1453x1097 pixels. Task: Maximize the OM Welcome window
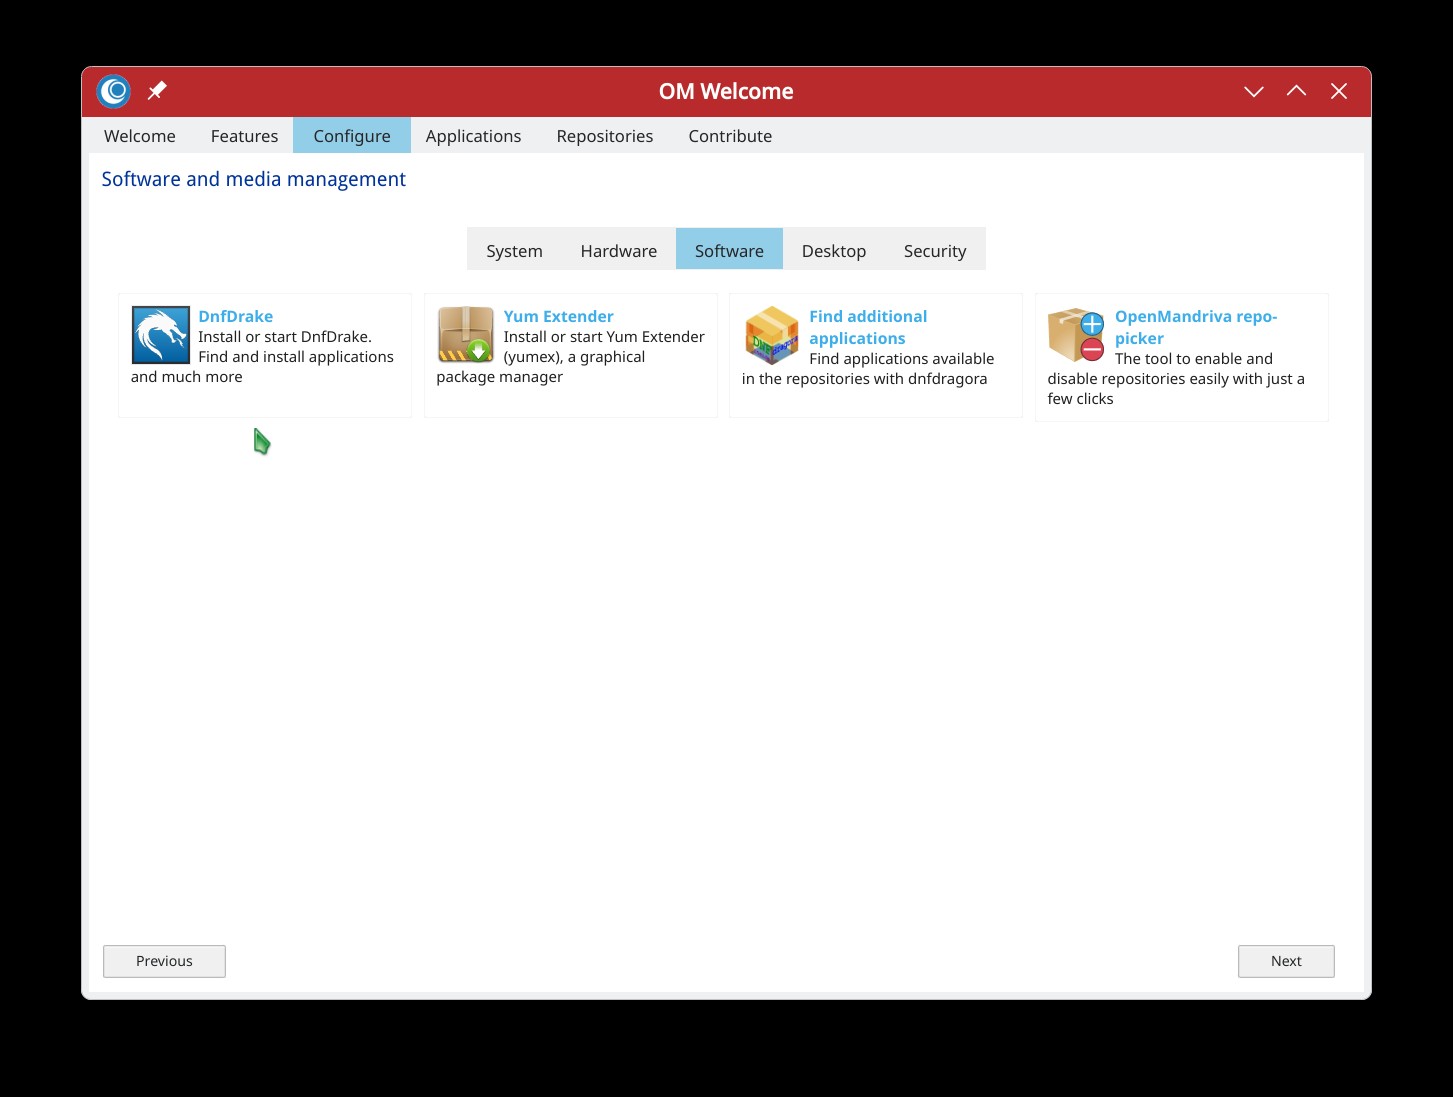pyautogui.click(x=1296, y=91)
